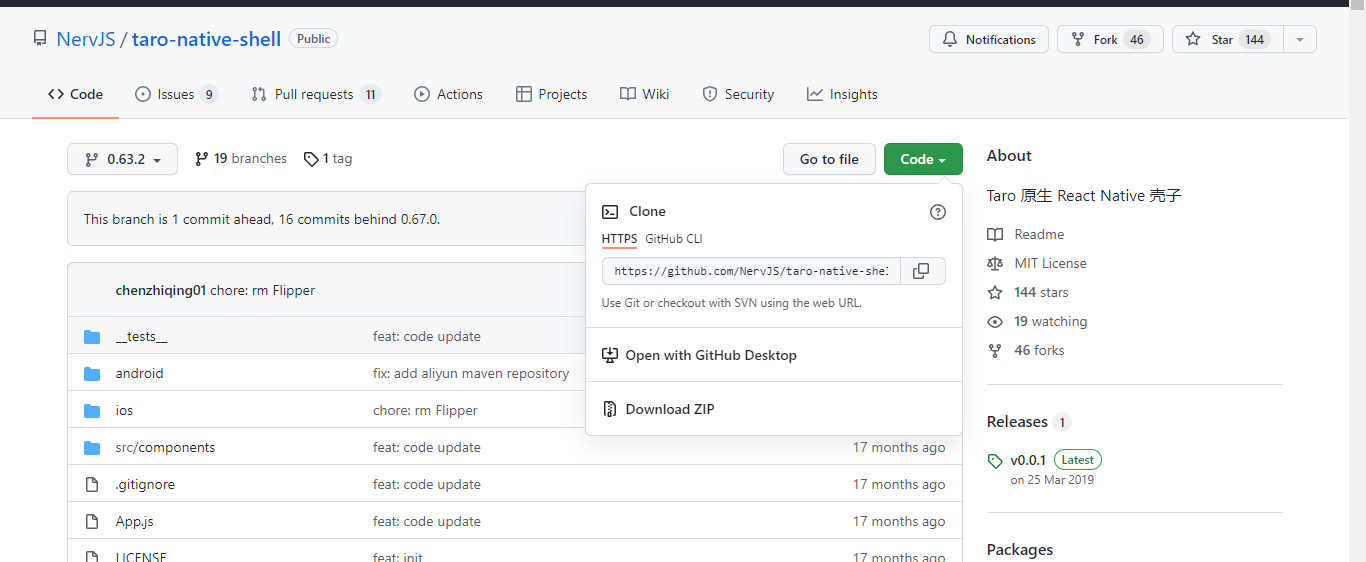
Task: Click the NervJS owner link
Action: coord(86,39)
